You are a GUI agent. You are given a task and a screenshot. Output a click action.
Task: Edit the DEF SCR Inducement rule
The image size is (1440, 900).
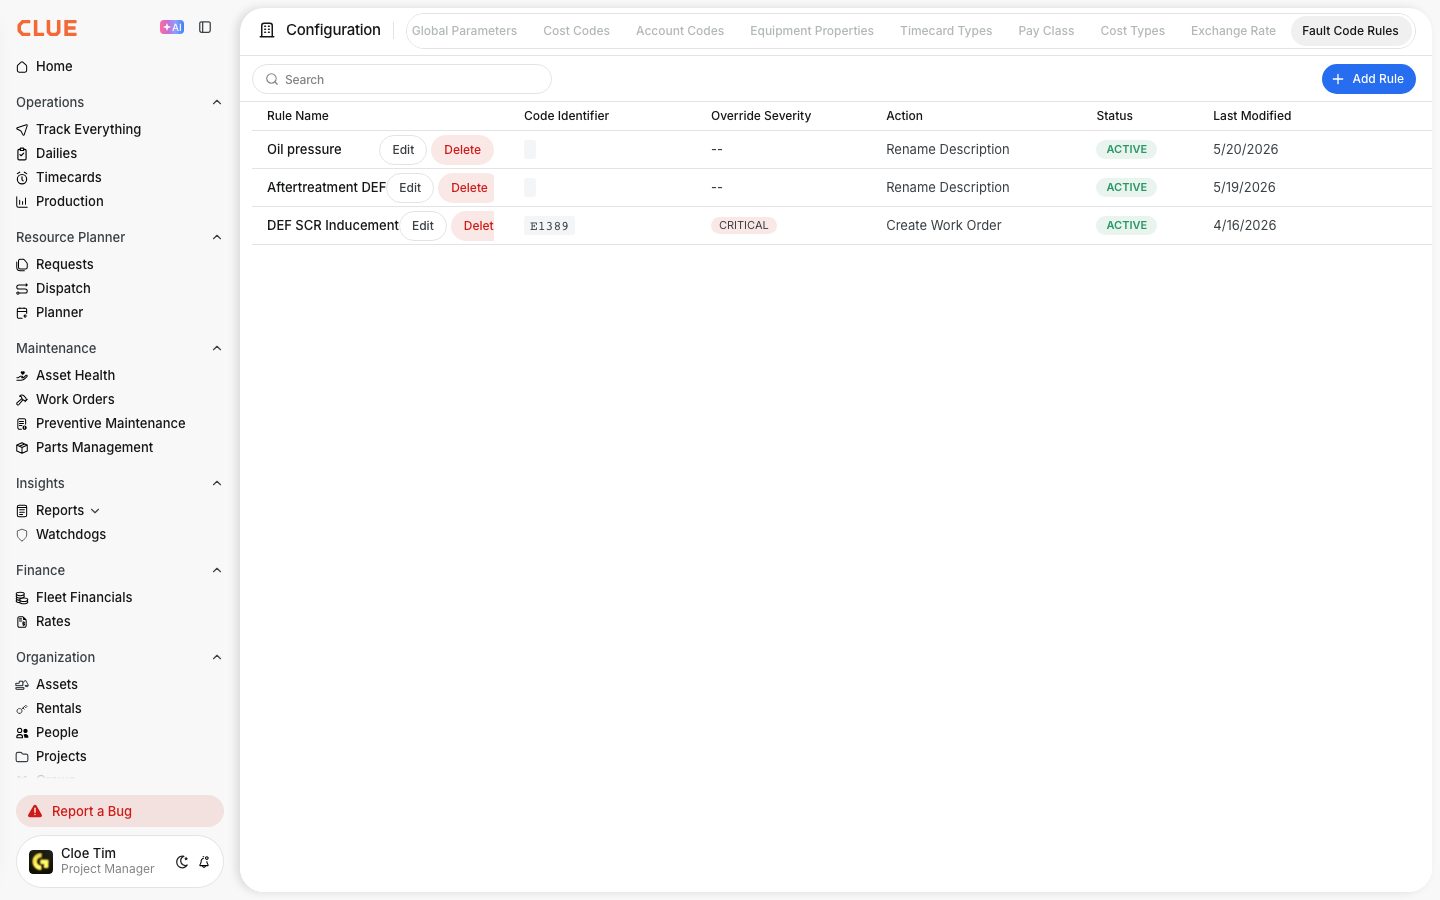pyautogui.click(x=423, y=226)
